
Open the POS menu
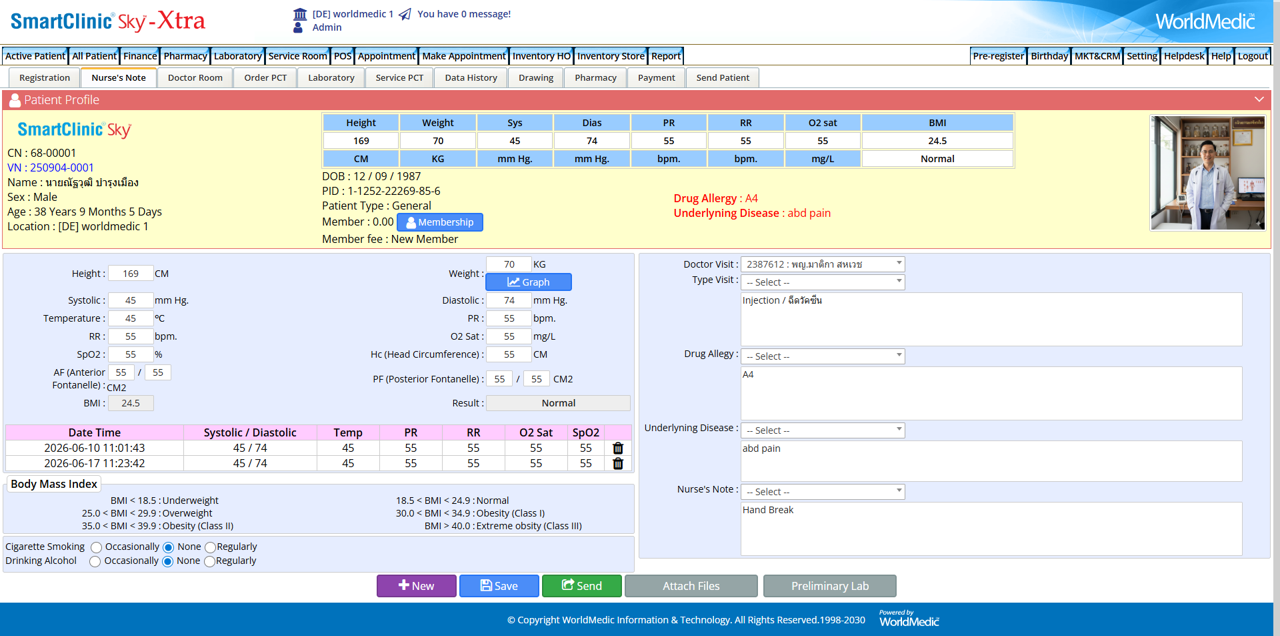pos(343,56)
